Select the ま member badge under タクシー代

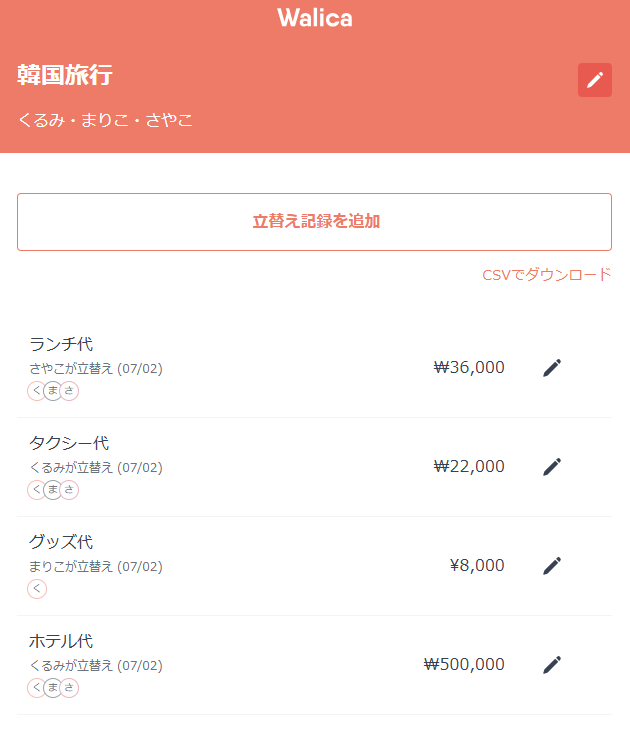(x=53, y=490)
